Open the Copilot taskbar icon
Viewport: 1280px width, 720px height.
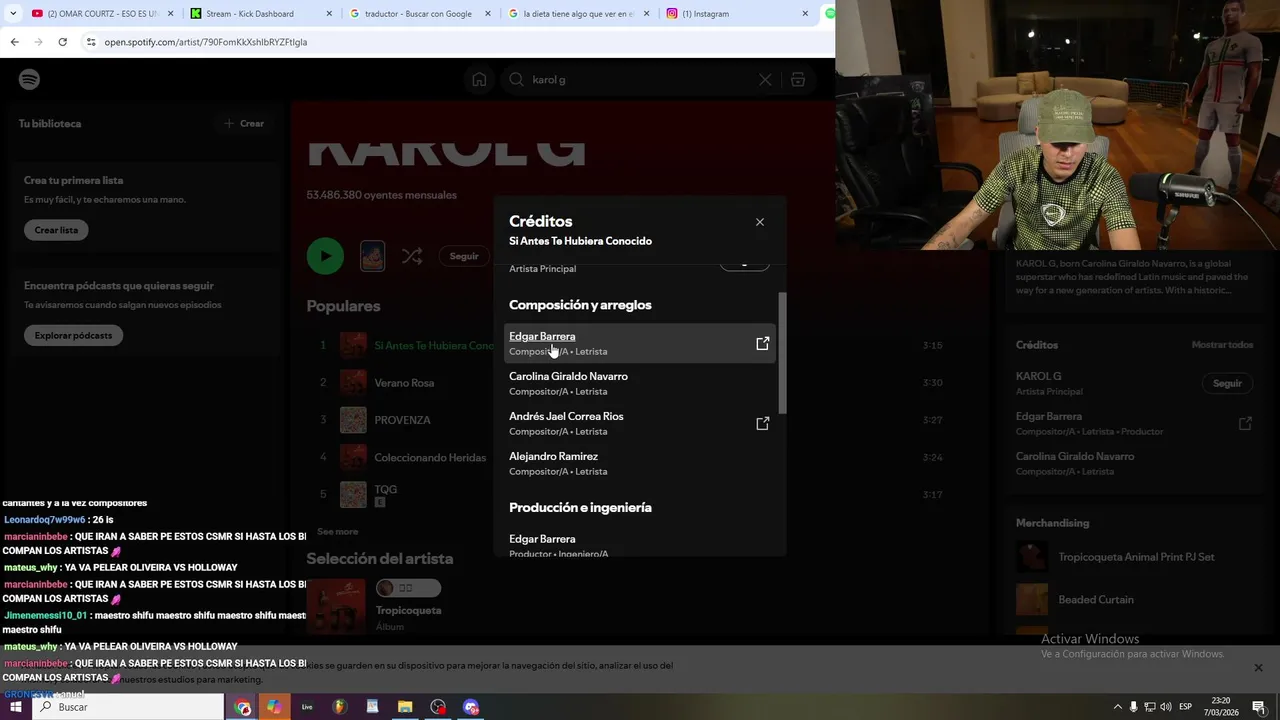[273, 707]
